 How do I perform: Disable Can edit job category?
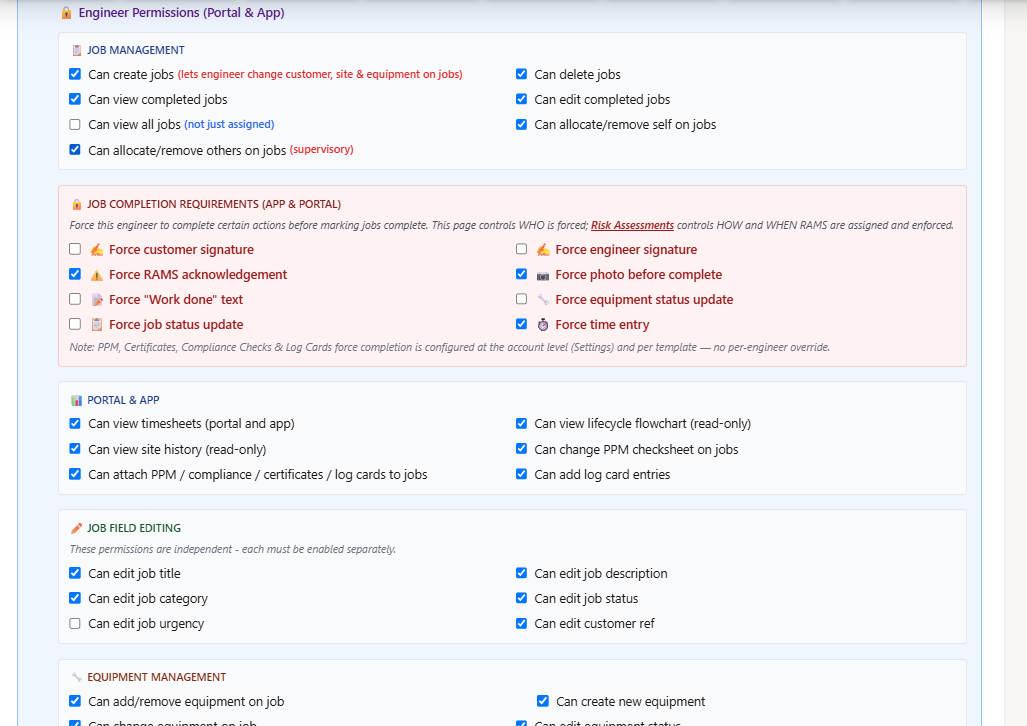click(75, 598)
